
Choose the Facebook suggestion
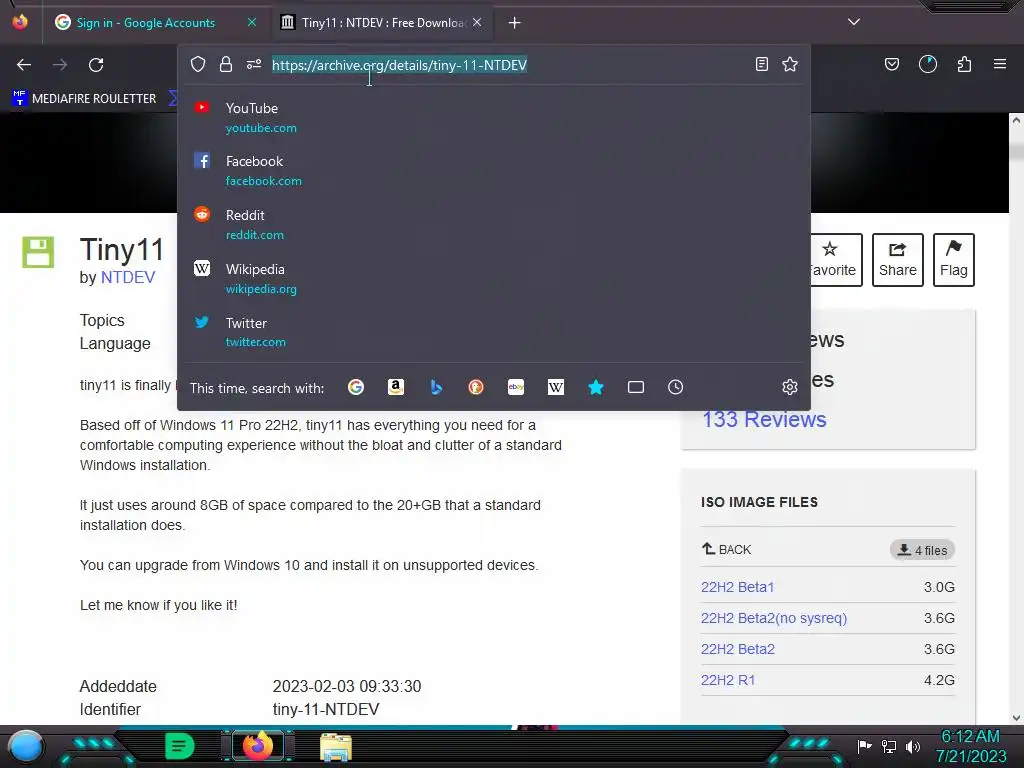(x=494, y=170)
